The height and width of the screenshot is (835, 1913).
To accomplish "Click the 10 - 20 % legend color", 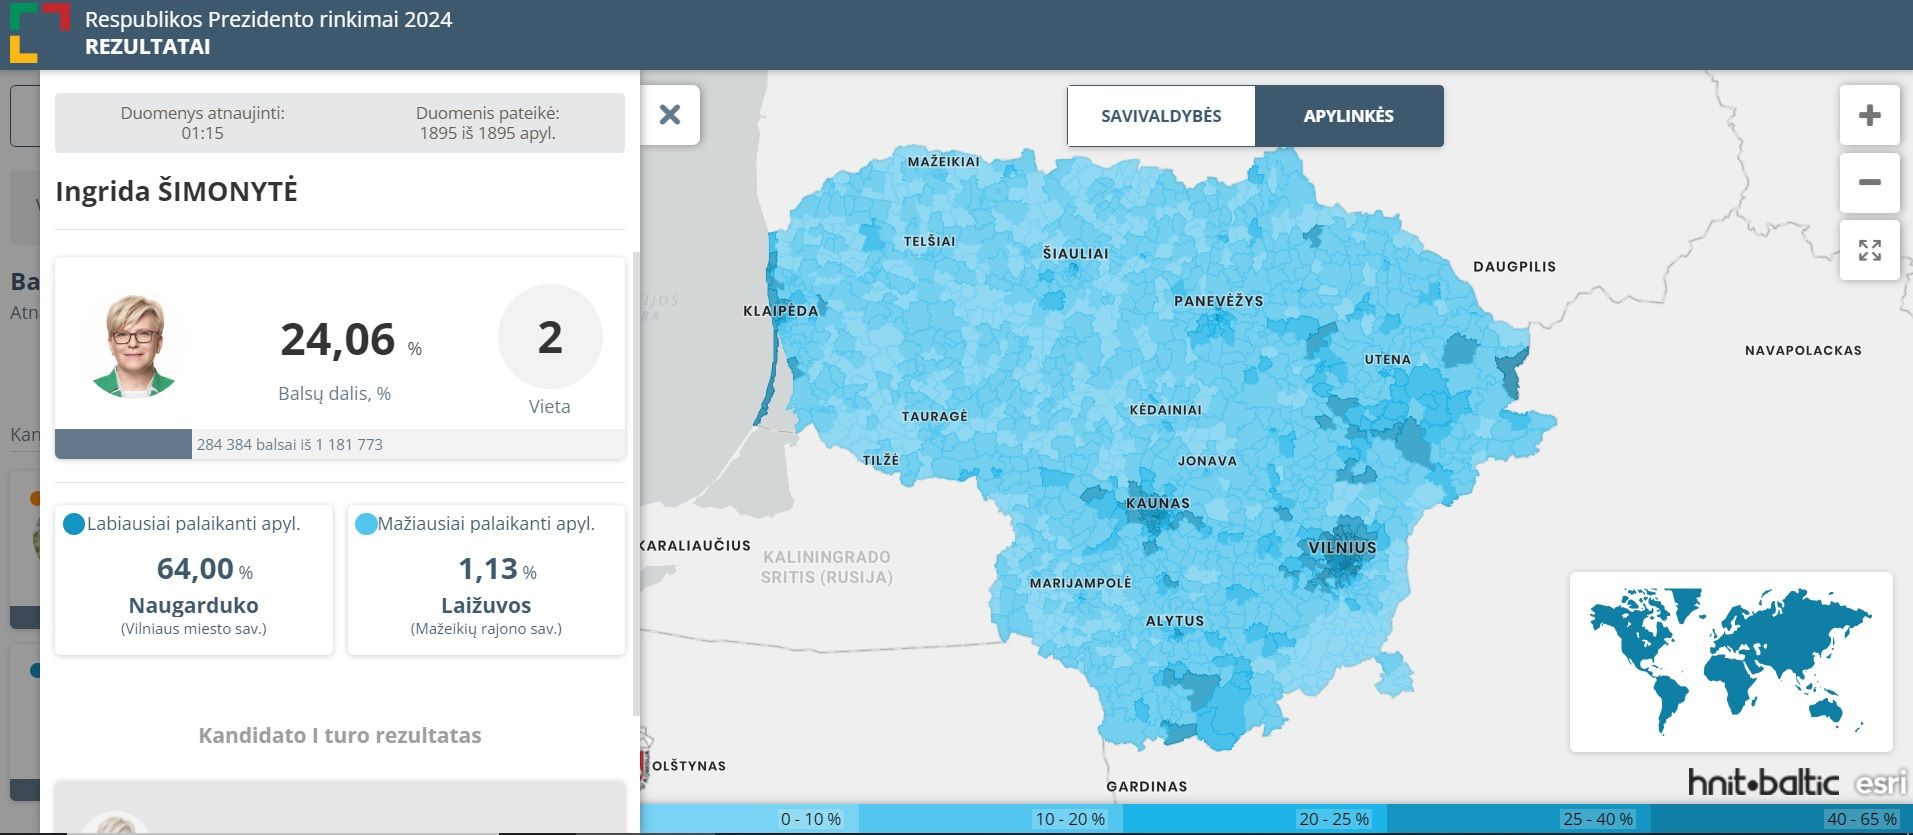I will [x=990, y=819].
